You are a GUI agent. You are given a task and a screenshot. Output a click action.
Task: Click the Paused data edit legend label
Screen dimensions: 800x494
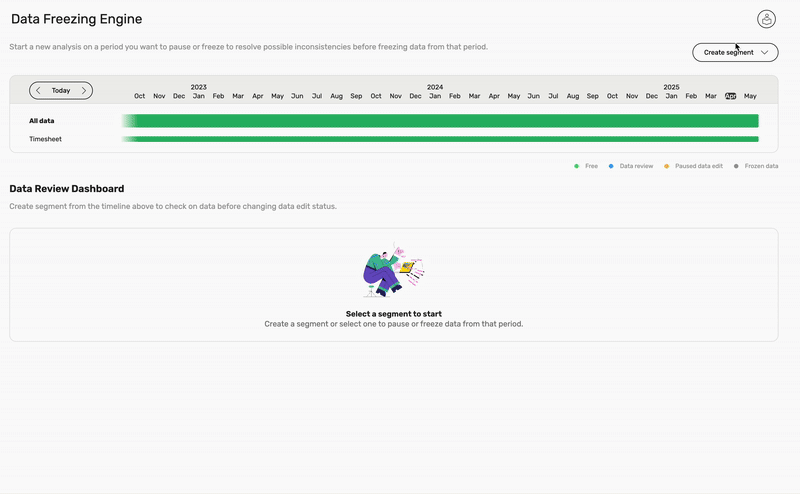pyautogui.click(x=698, y=166)
